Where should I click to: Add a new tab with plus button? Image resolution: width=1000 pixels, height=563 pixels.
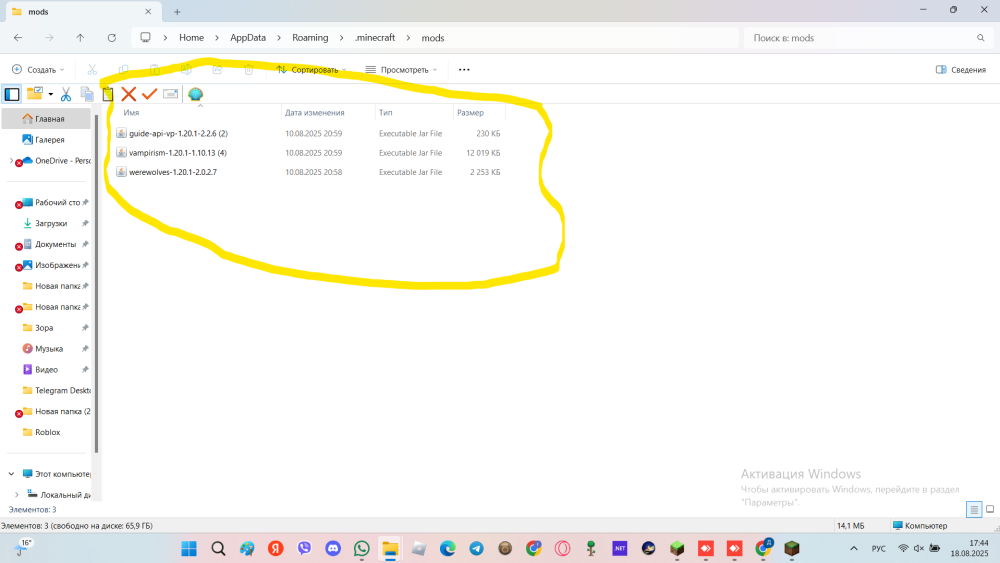coord(177,11)
